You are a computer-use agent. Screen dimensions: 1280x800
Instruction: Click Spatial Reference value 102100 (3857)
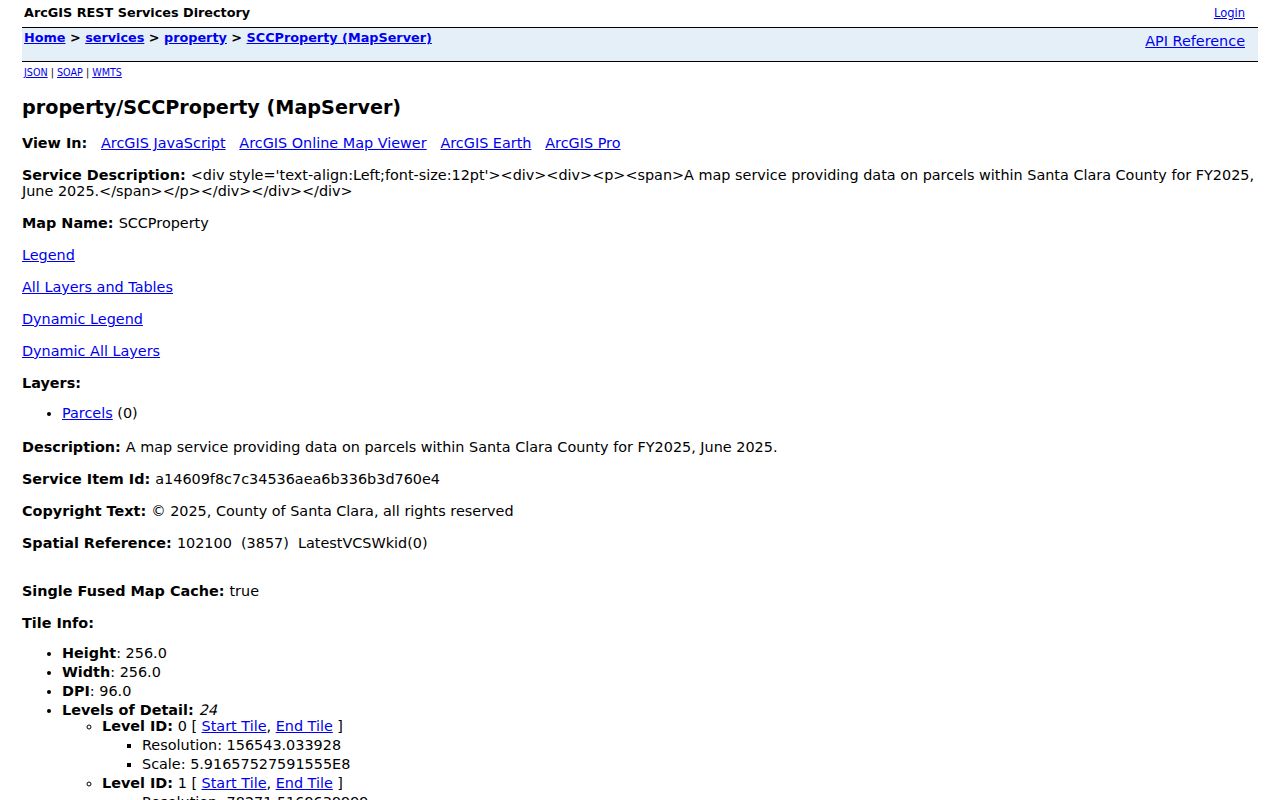click(x=233, y=543)
